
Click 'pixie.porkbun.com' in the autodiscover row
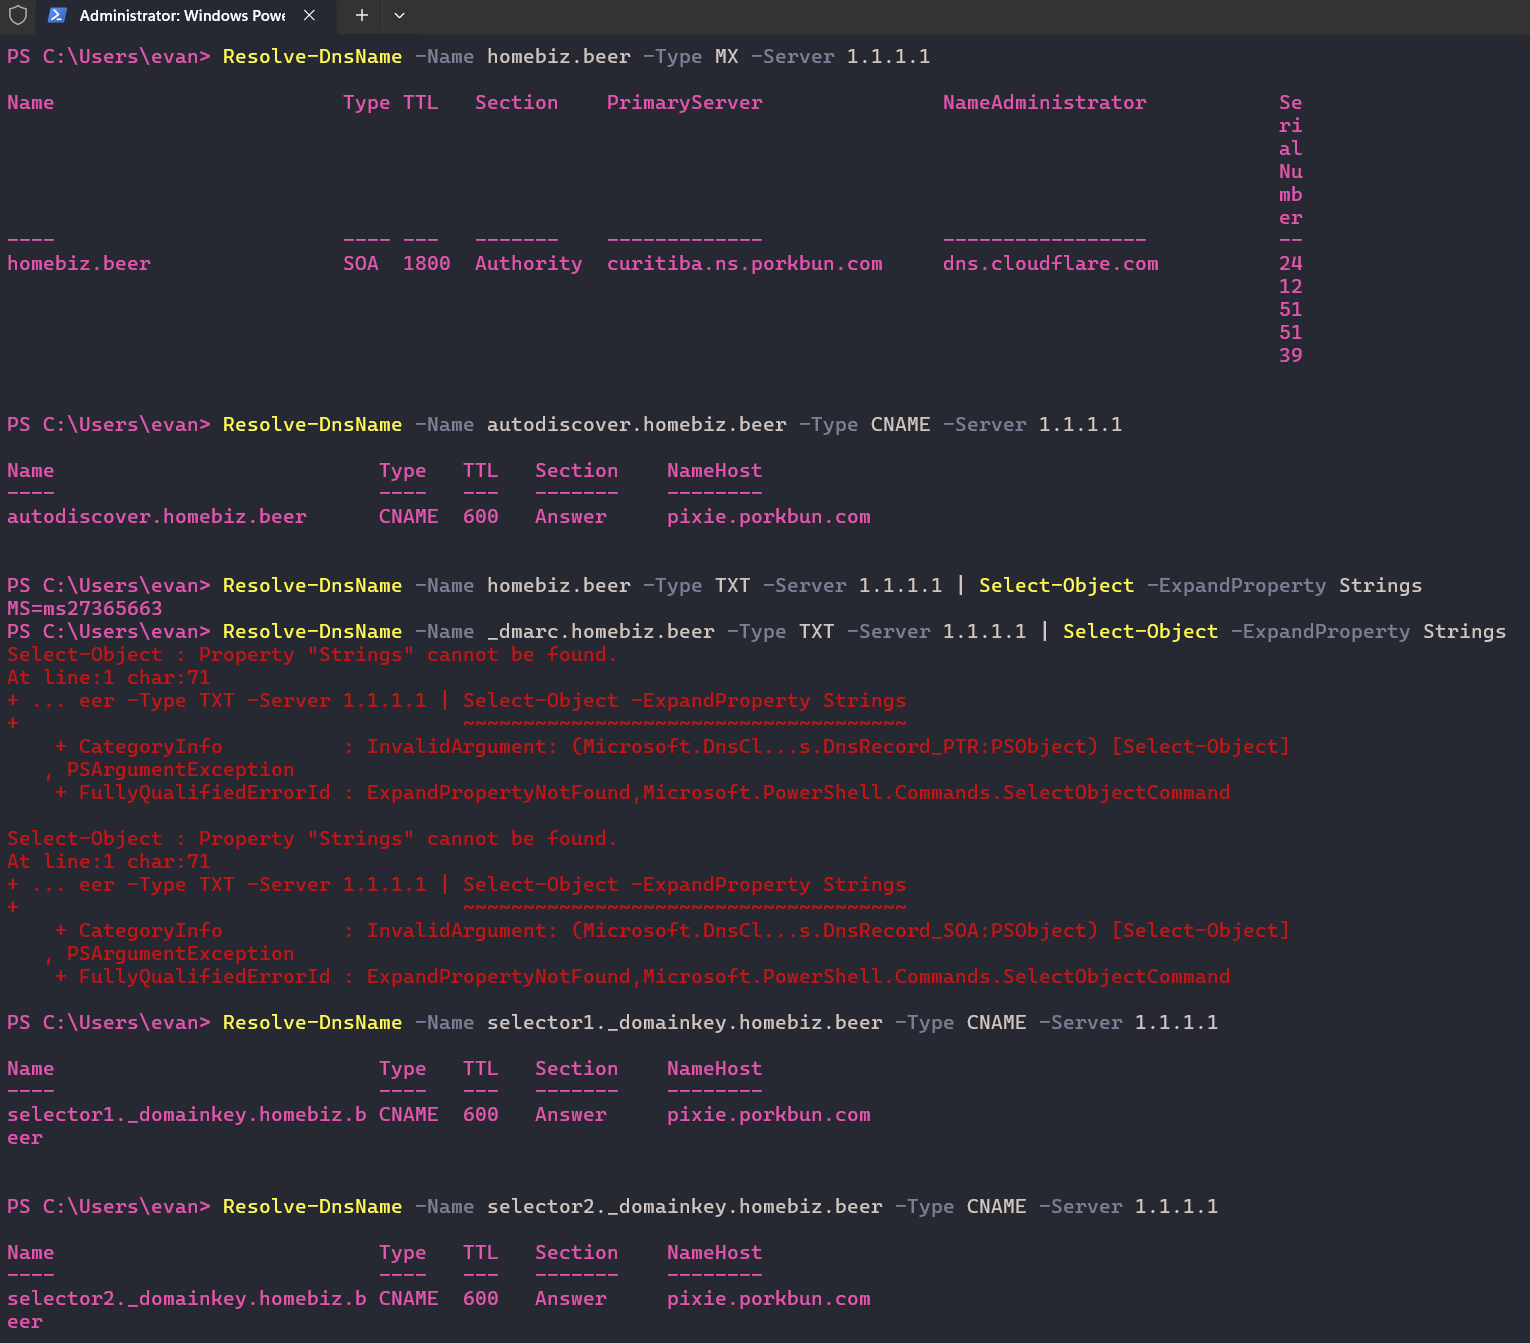[769, 517]
